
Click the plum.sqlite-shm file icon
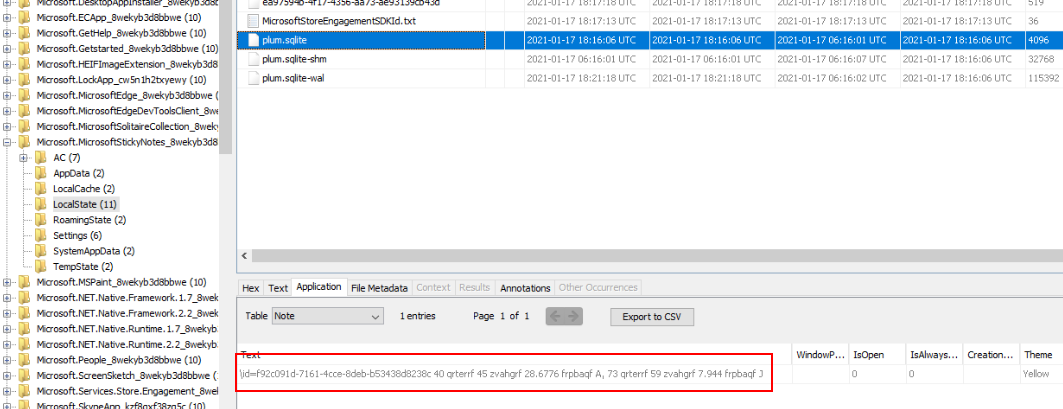pyautogui.click(x=254, y=59)
